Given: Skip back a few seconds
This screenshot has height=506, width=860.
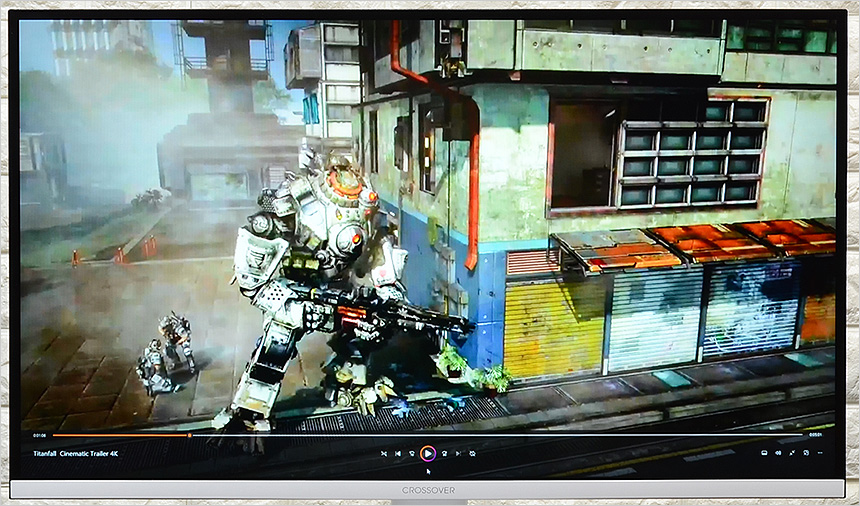Looking at the screenshot, I should click(x=412, y=454).
